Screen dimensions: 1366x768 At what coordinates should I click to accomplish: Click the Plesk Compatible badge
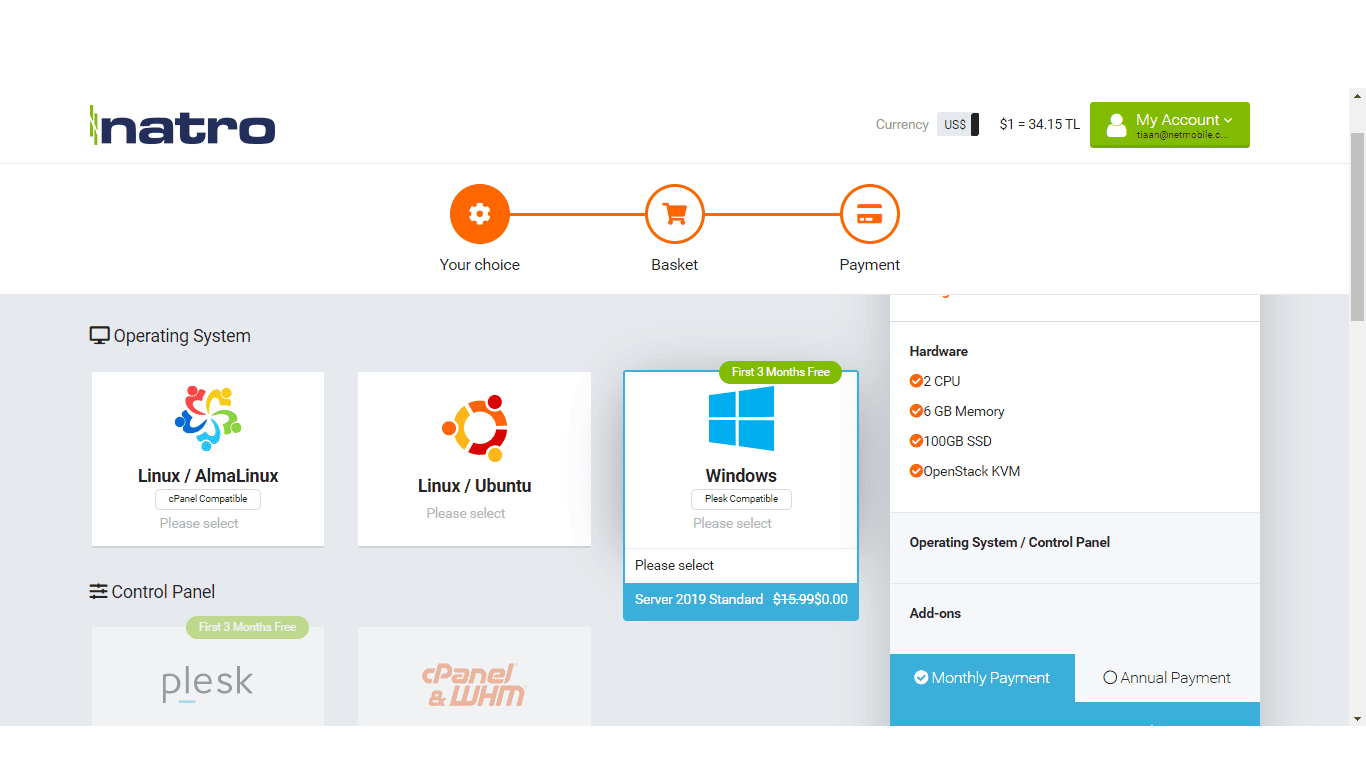741,499
